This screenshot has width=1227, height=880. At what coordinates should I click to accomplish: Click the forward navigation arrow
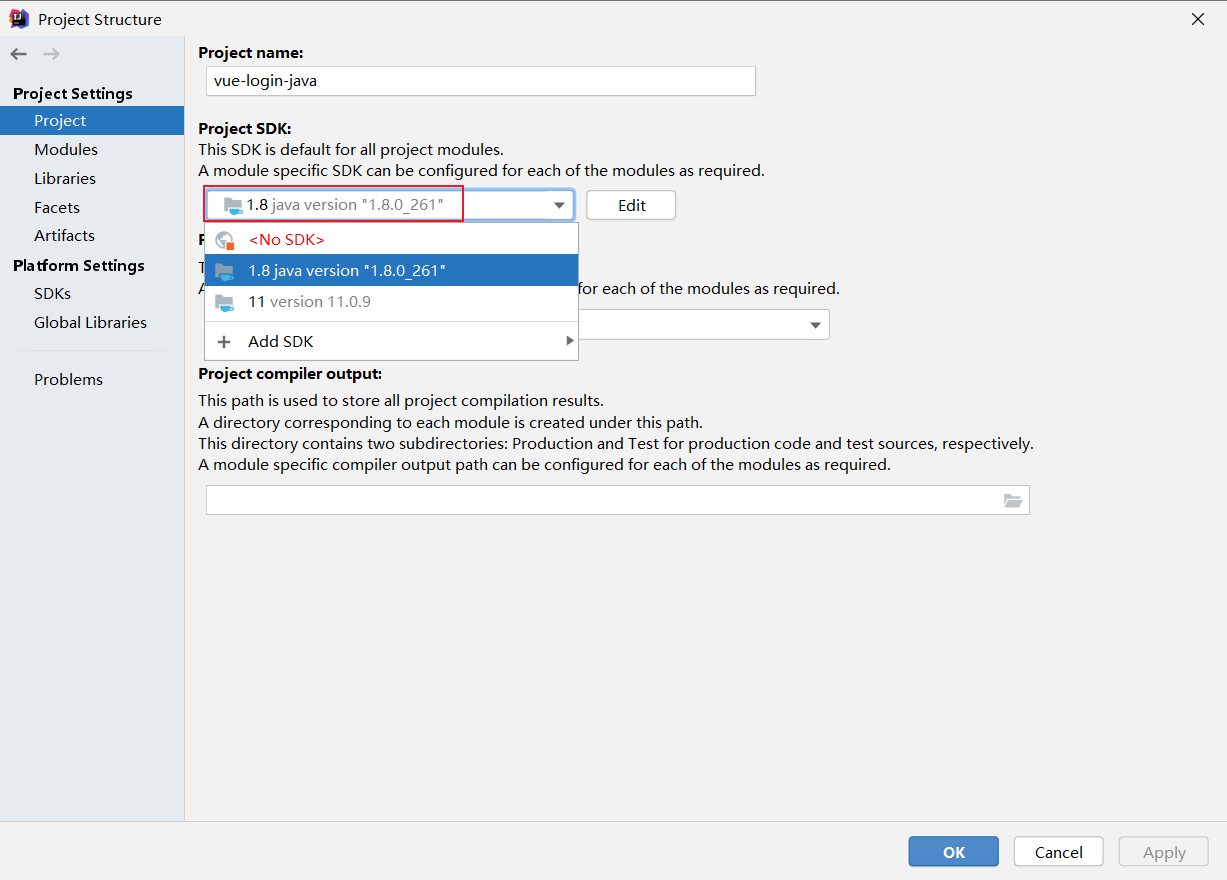click(51, 54)
